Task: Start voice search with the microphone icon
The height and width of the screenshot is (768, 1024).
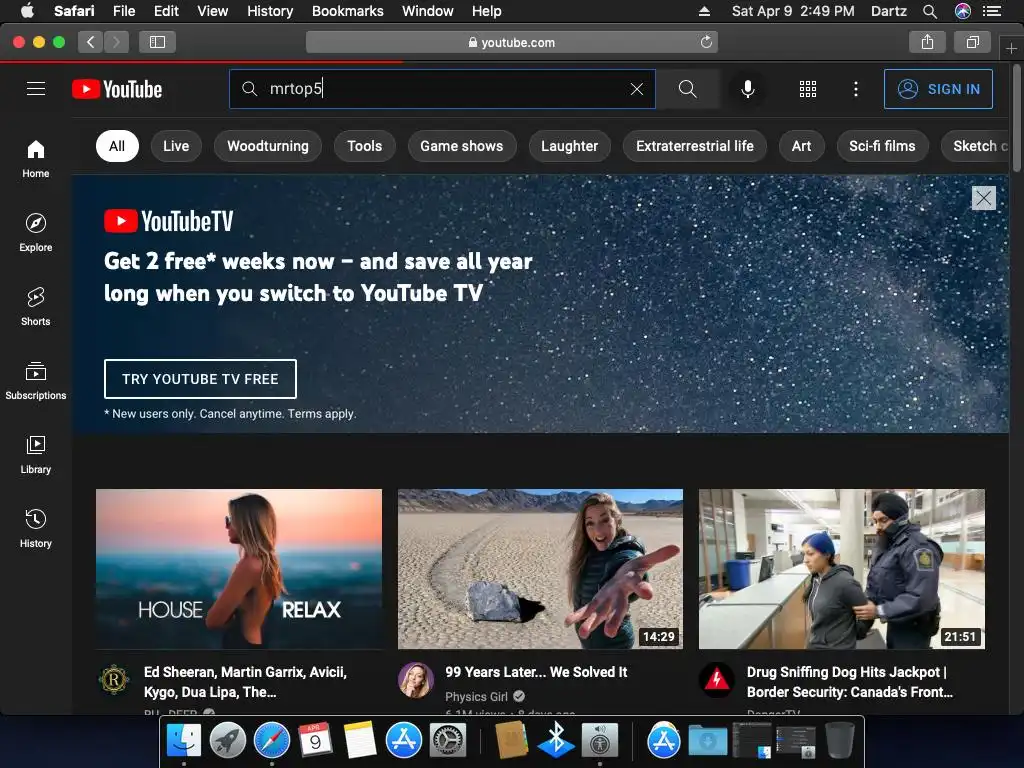Action: click(748, 89)
